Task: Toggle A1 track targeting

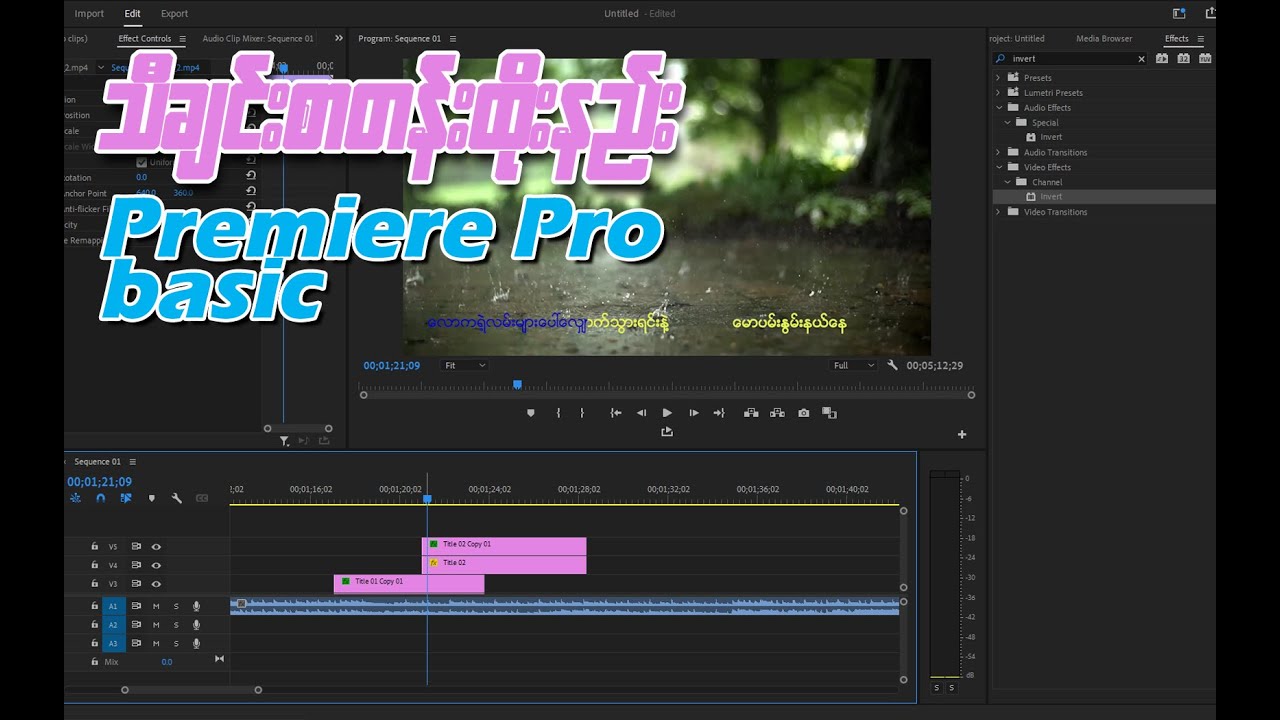Action: (x=113, y=606)
